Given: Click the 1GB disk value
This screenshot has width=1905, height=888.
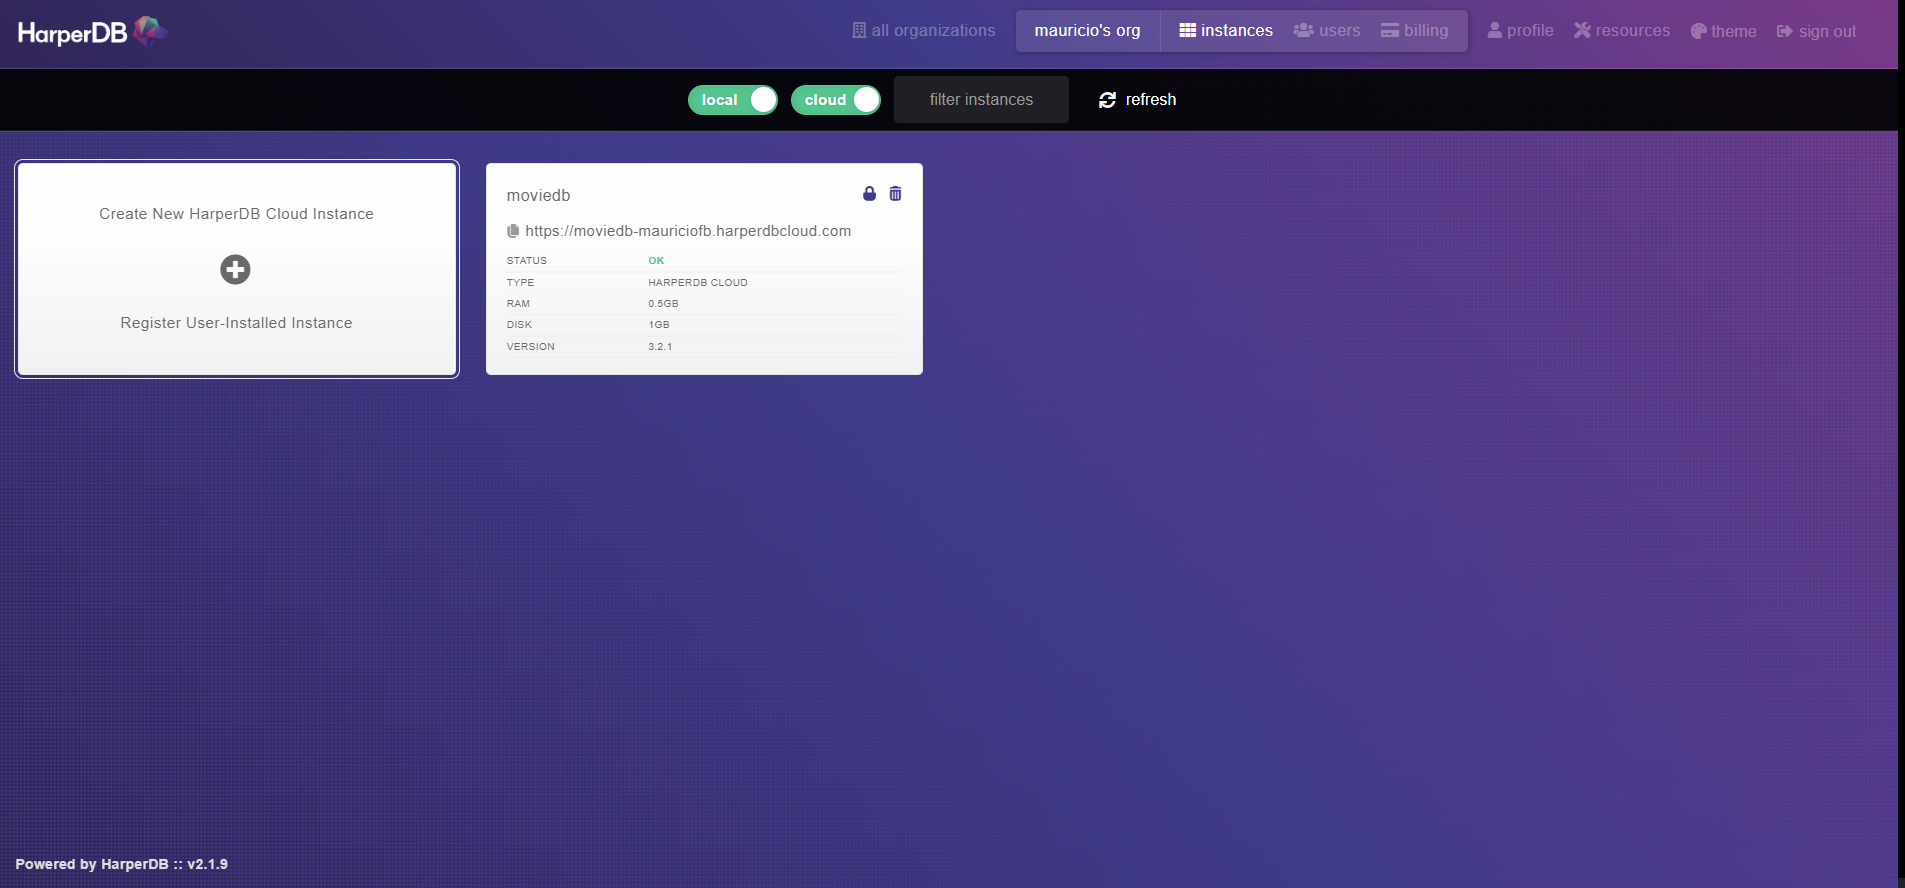Looking at the screenshot, I should (659, 325).
